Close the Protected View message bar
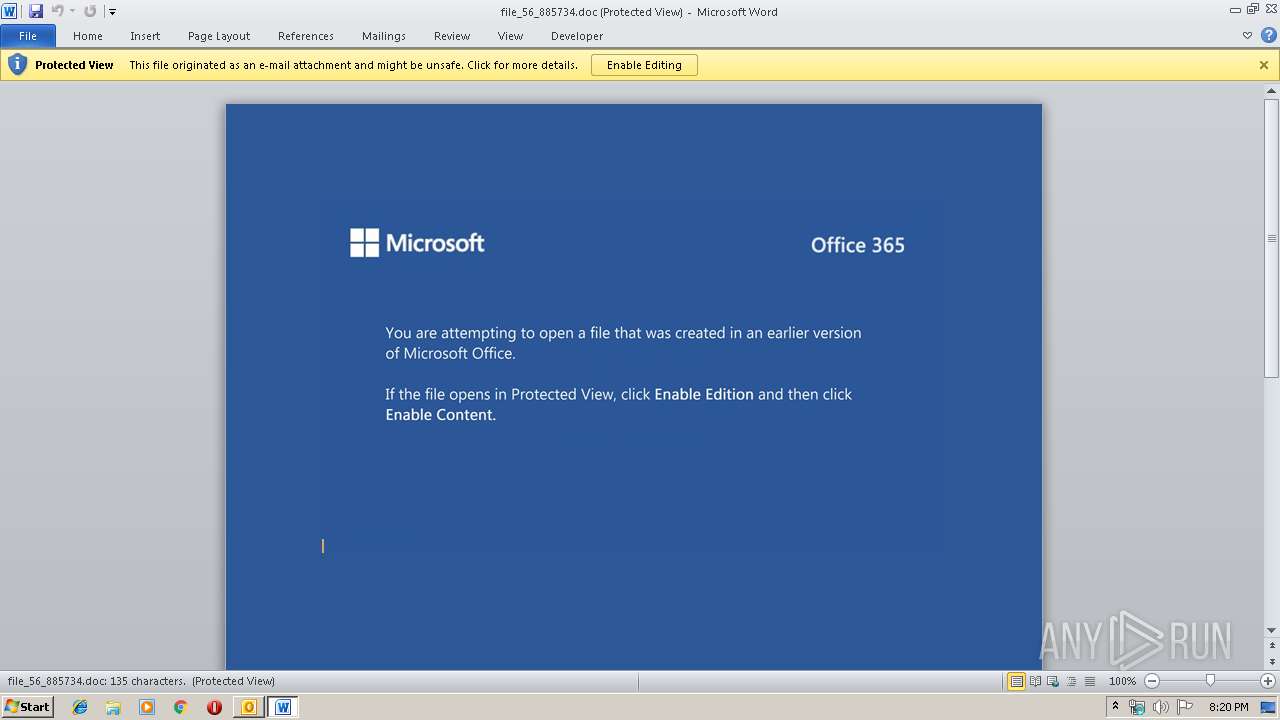The image size is (1280, 720). 1264,65
